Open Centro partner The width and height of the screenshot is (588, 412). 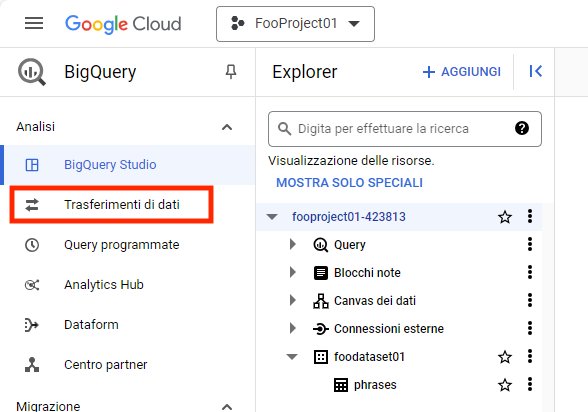point(128,365)
